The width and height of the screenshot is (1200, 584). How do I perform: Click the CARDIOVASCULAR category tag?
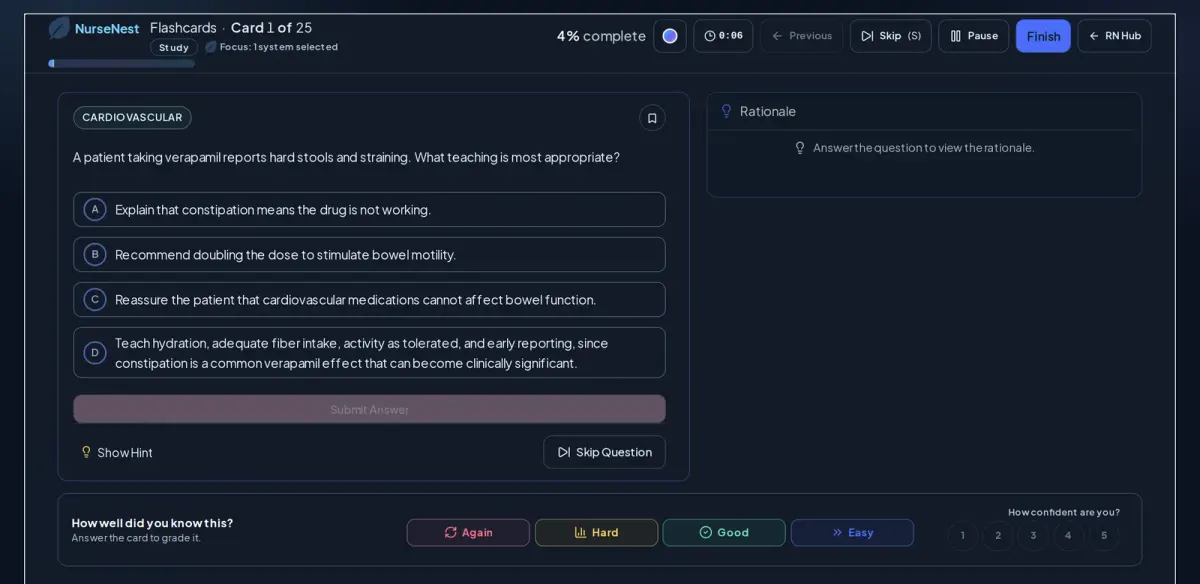[132, 118]
